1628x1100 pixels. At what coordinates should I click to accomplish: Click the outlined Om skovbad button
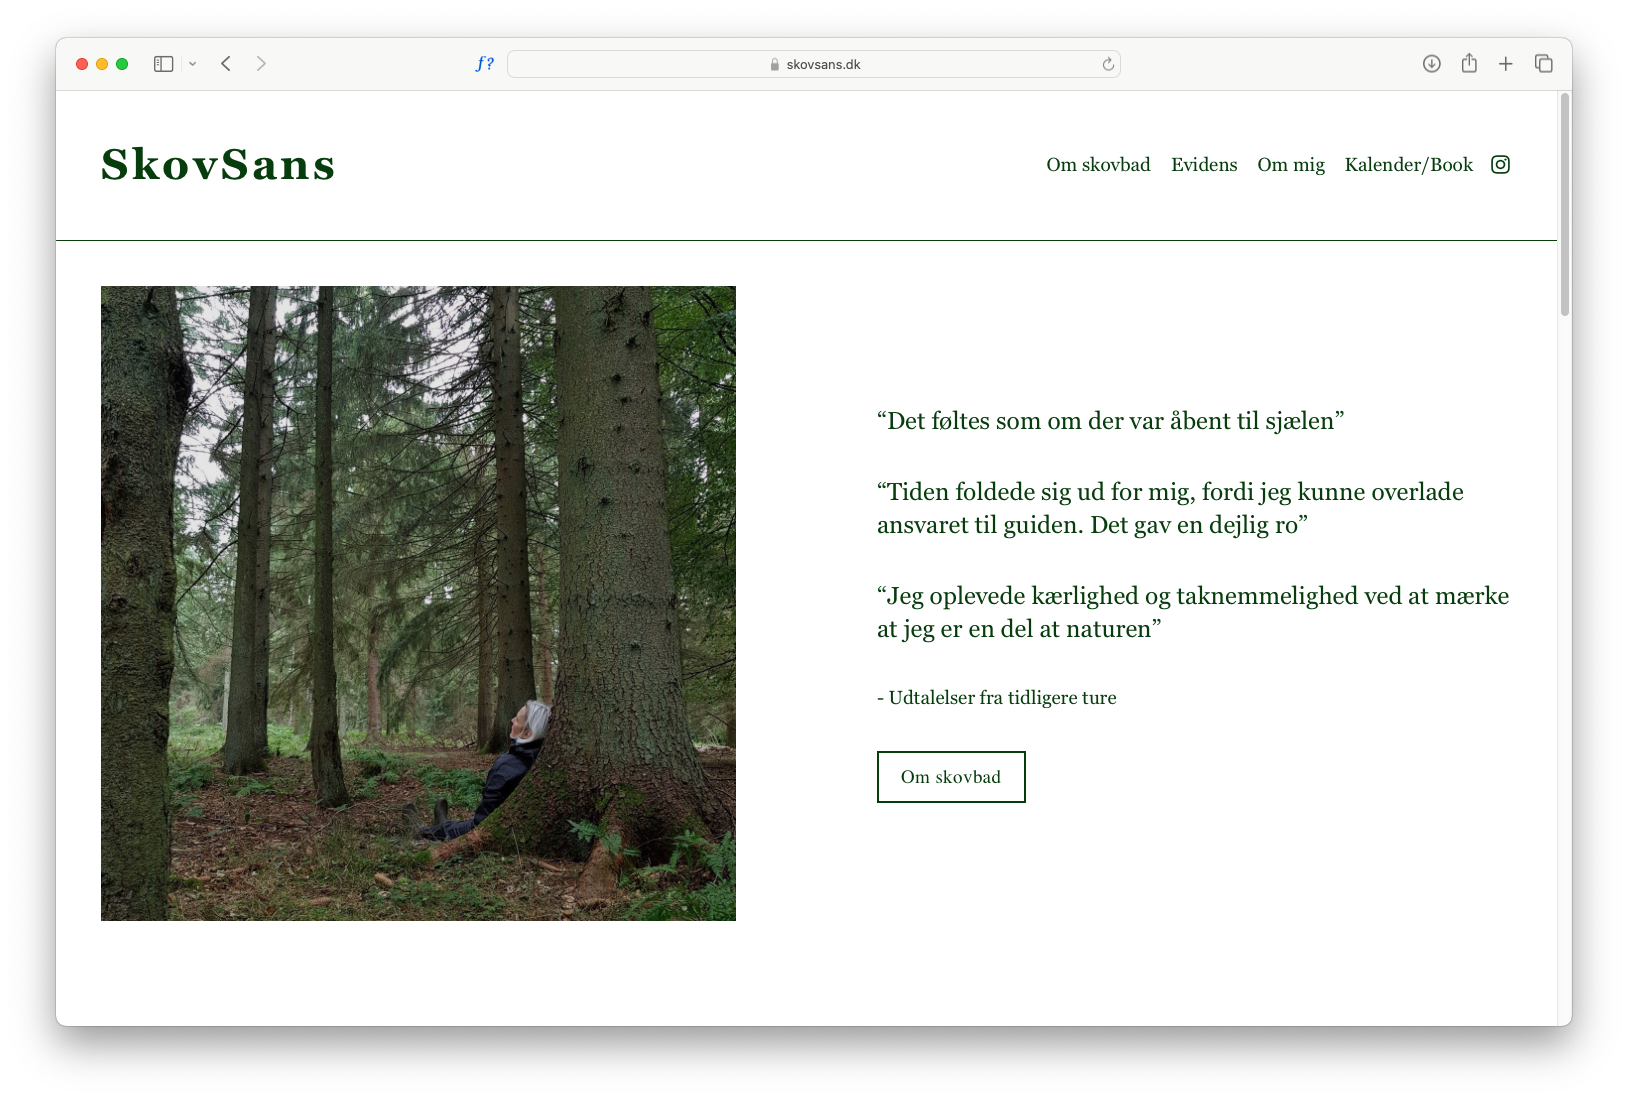coord(951,777)
